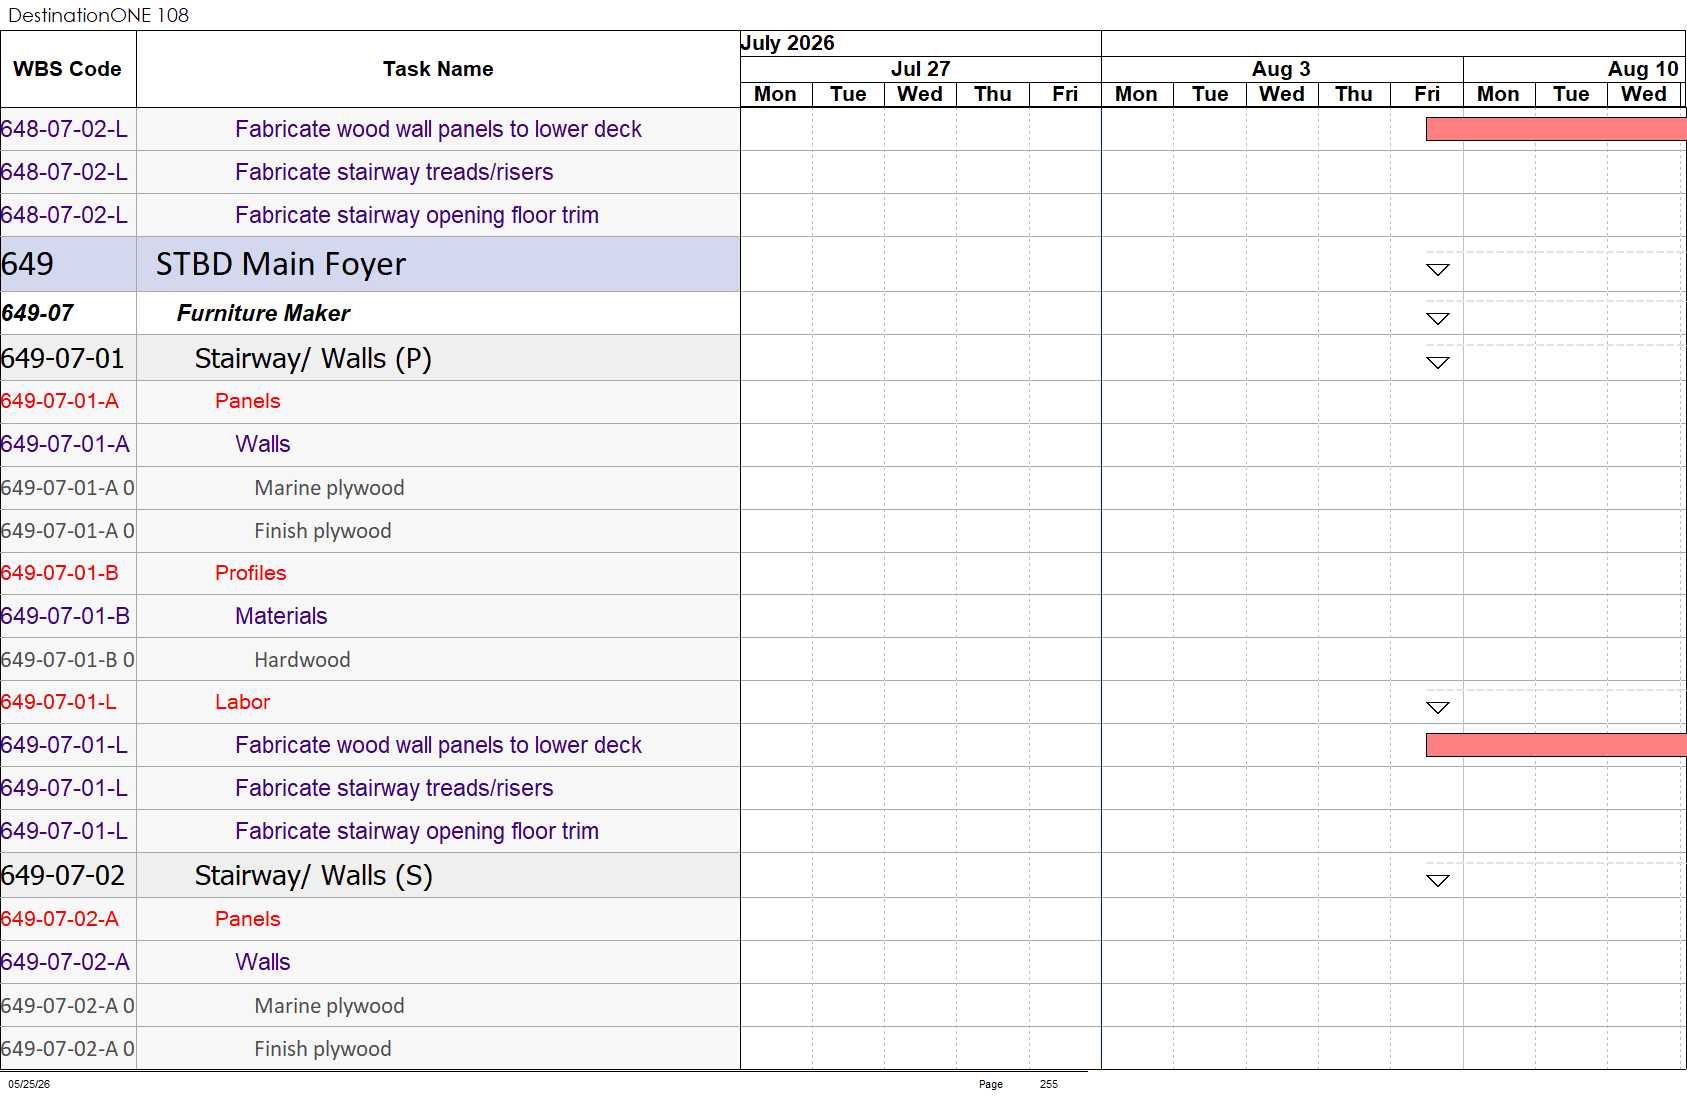Click the Hardwood material task
Image resolution: width=1687 pixels, height=1097 pixels.
pos(302,660)
